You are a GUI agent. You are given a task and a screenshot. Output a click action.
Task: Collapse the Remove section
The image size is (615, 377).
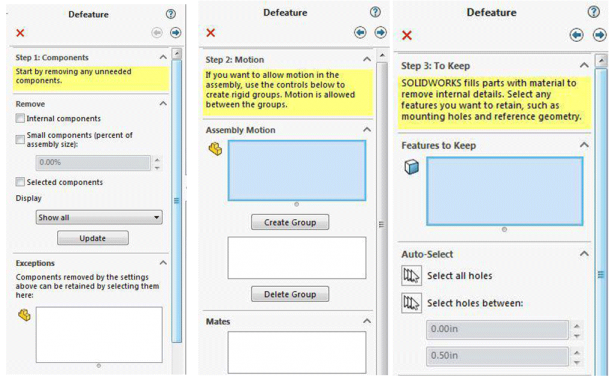coord(163,104)
